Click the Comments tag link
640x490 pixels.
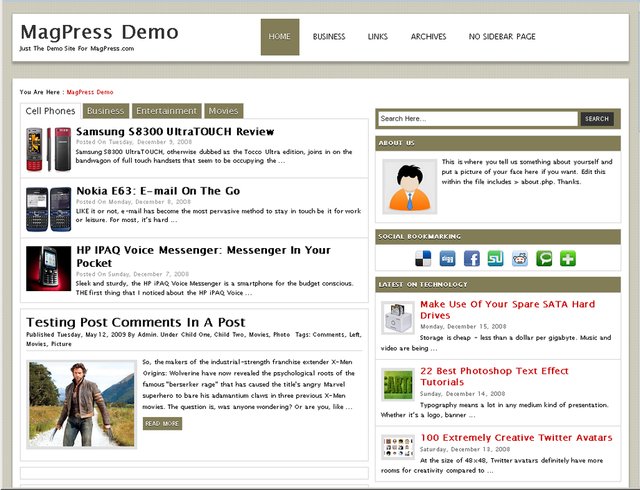(x=329, y=335)
